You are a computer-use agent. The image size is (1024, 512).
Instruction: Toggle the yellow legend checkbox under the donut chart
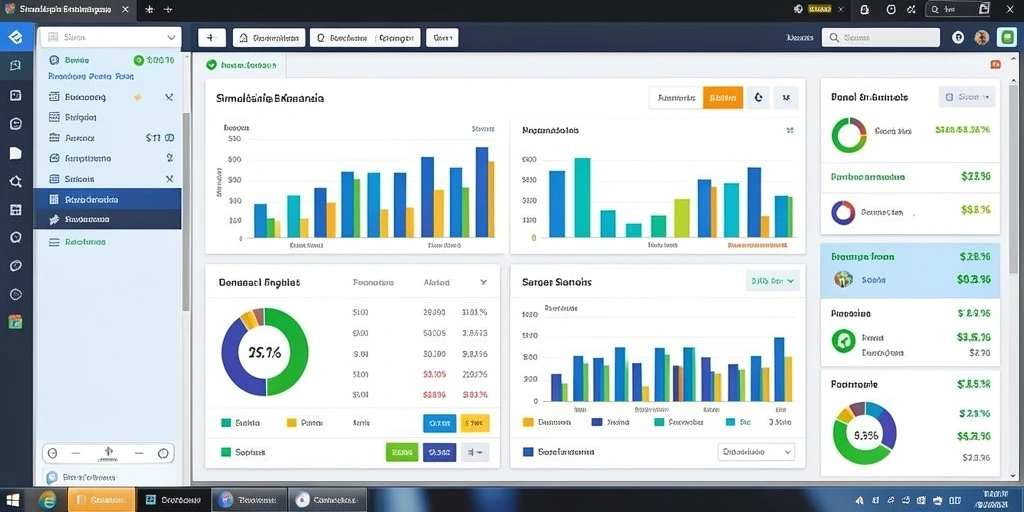tap(292, 423)
